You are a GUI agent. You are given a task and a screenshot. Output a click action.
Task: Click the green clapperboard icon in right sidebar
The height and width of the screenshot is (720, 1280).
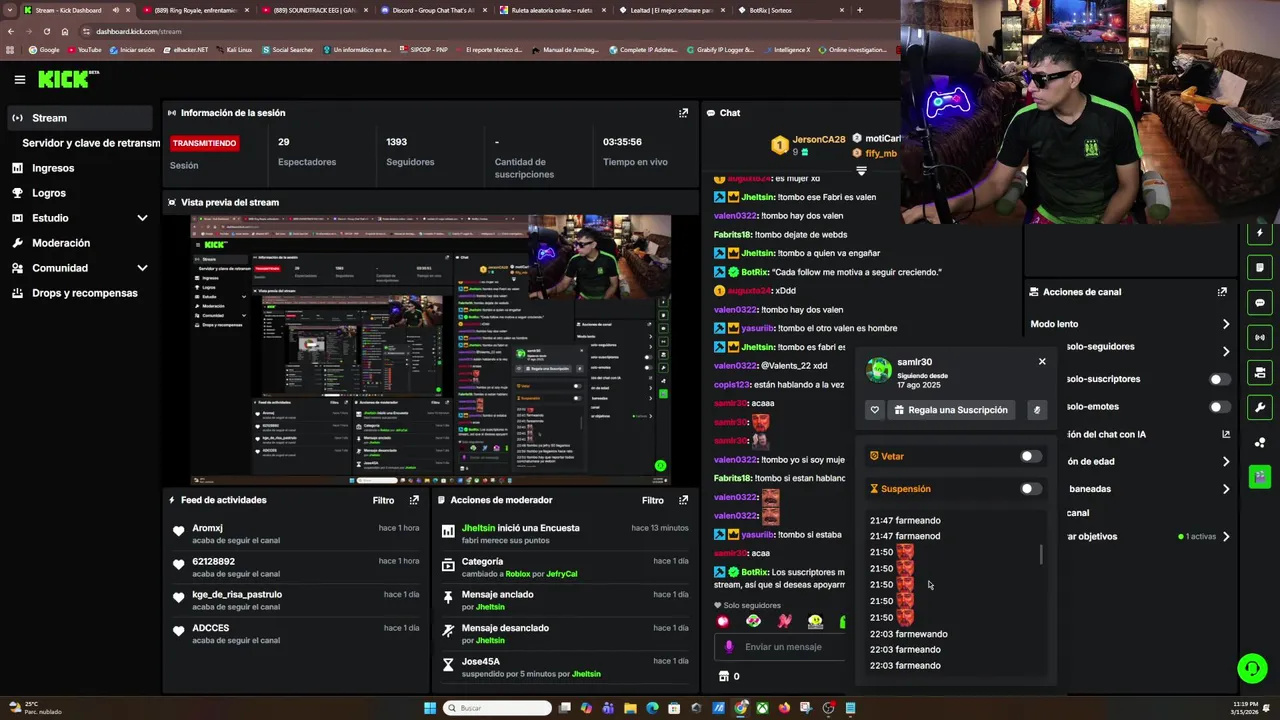[1259, 476]
